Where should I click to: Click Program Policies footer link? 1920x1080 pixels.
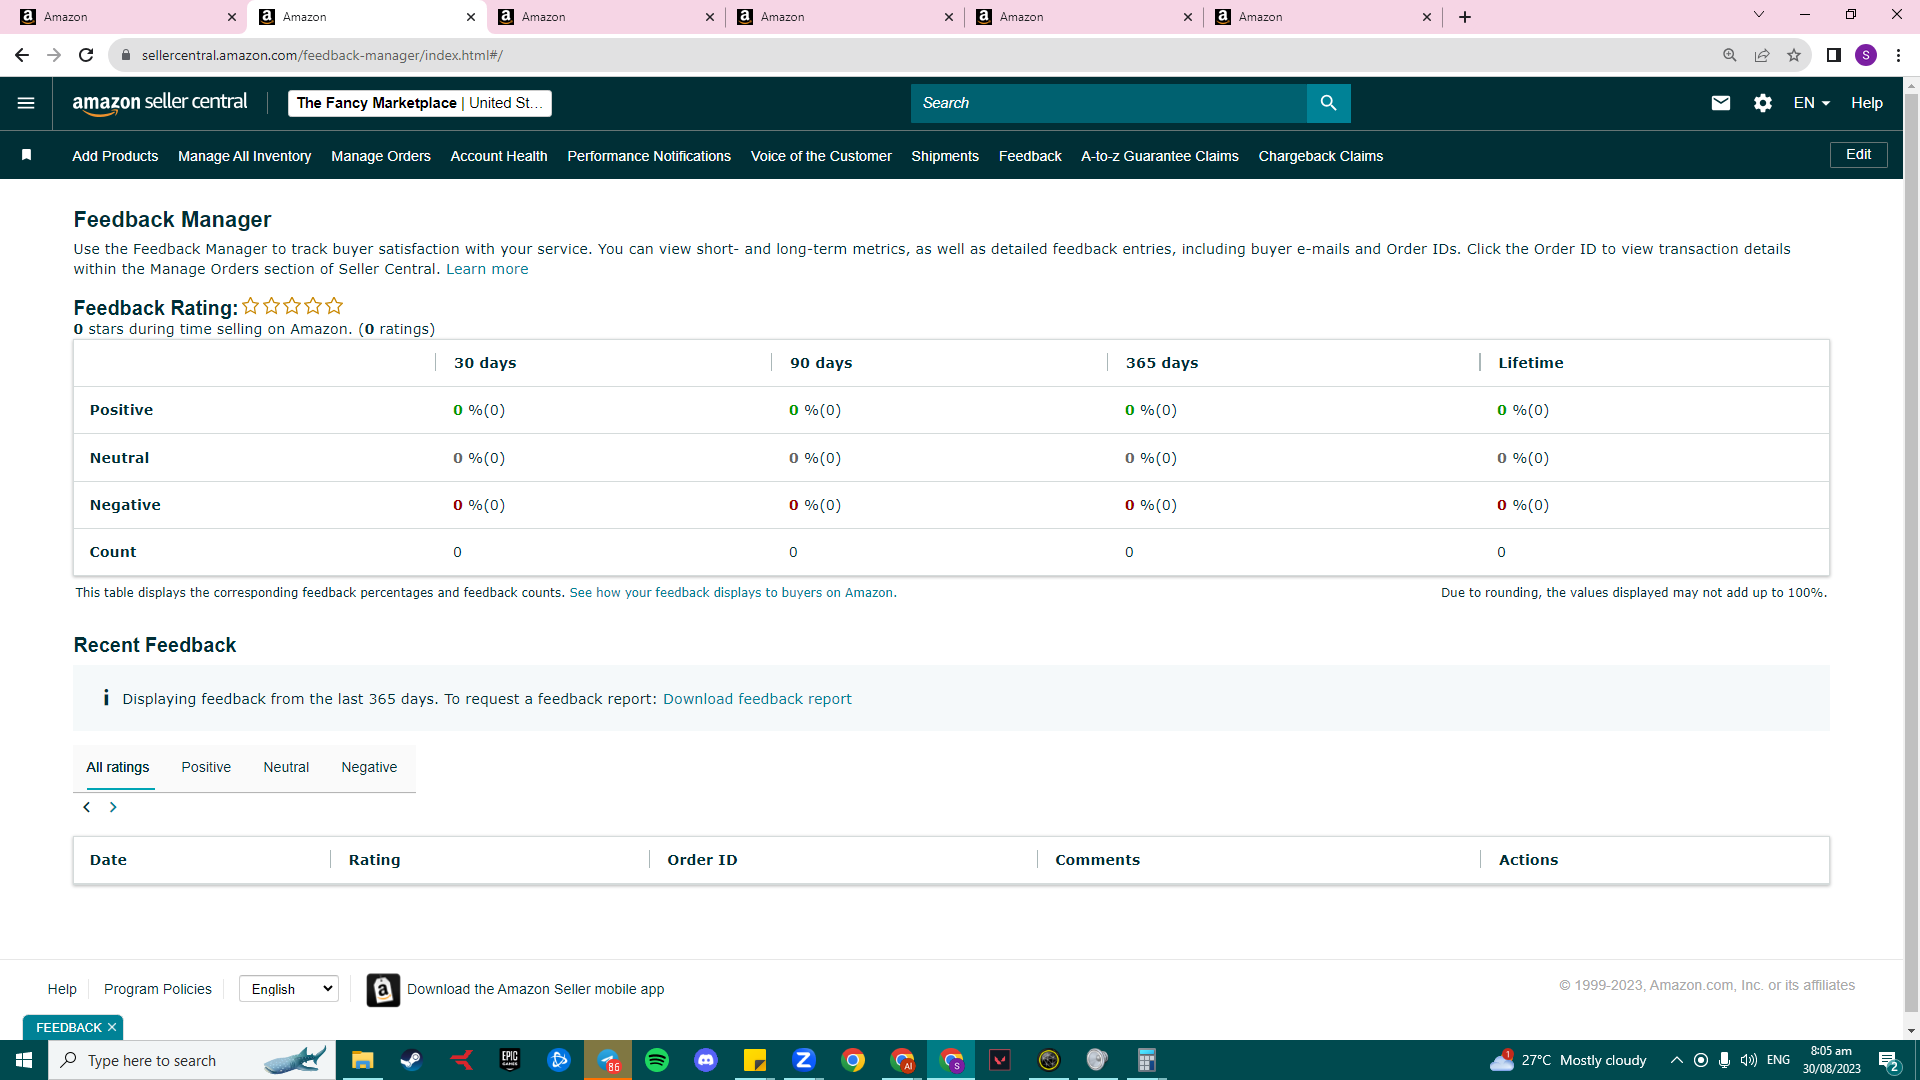pyautogui.click(x=158, y=989)
